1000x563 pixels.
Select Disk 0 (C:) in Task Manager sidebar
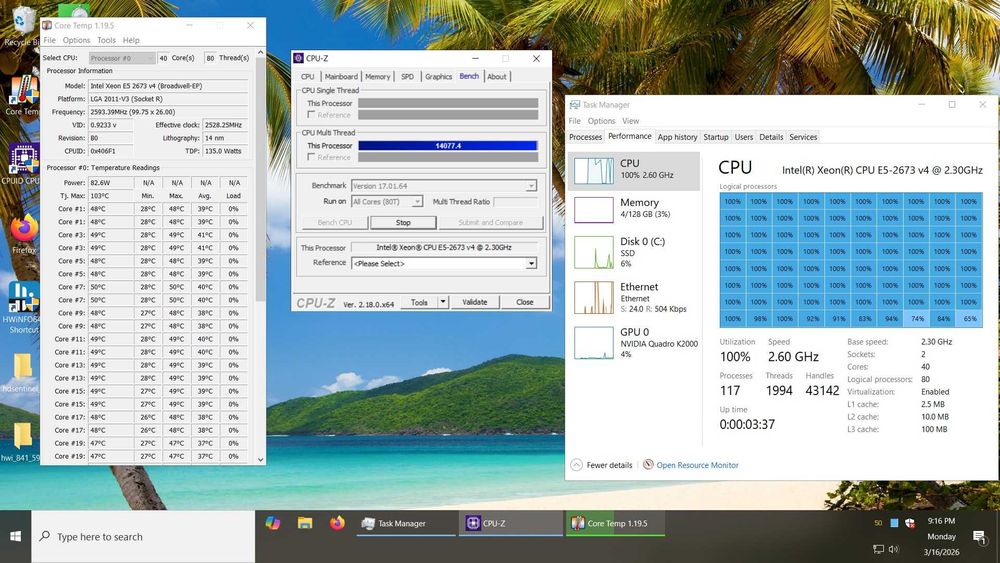pyautogui.click(x=633, y=252)
